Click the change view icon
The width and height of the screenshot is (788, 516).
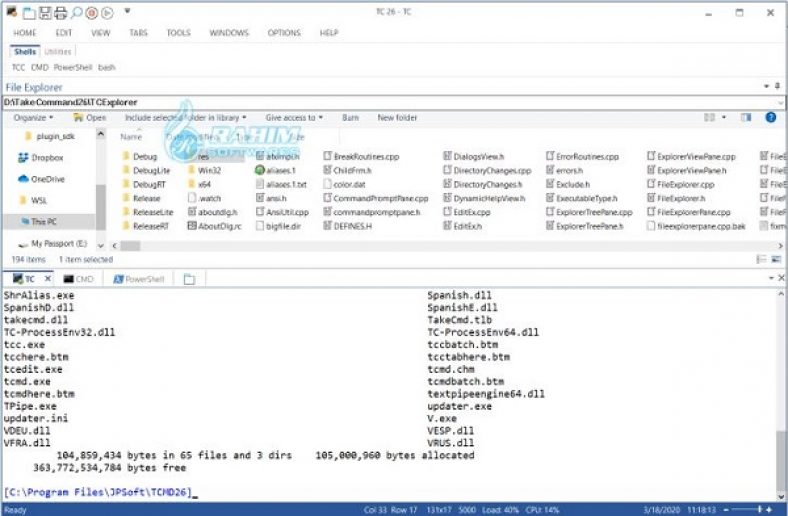(x=709, y=118)
